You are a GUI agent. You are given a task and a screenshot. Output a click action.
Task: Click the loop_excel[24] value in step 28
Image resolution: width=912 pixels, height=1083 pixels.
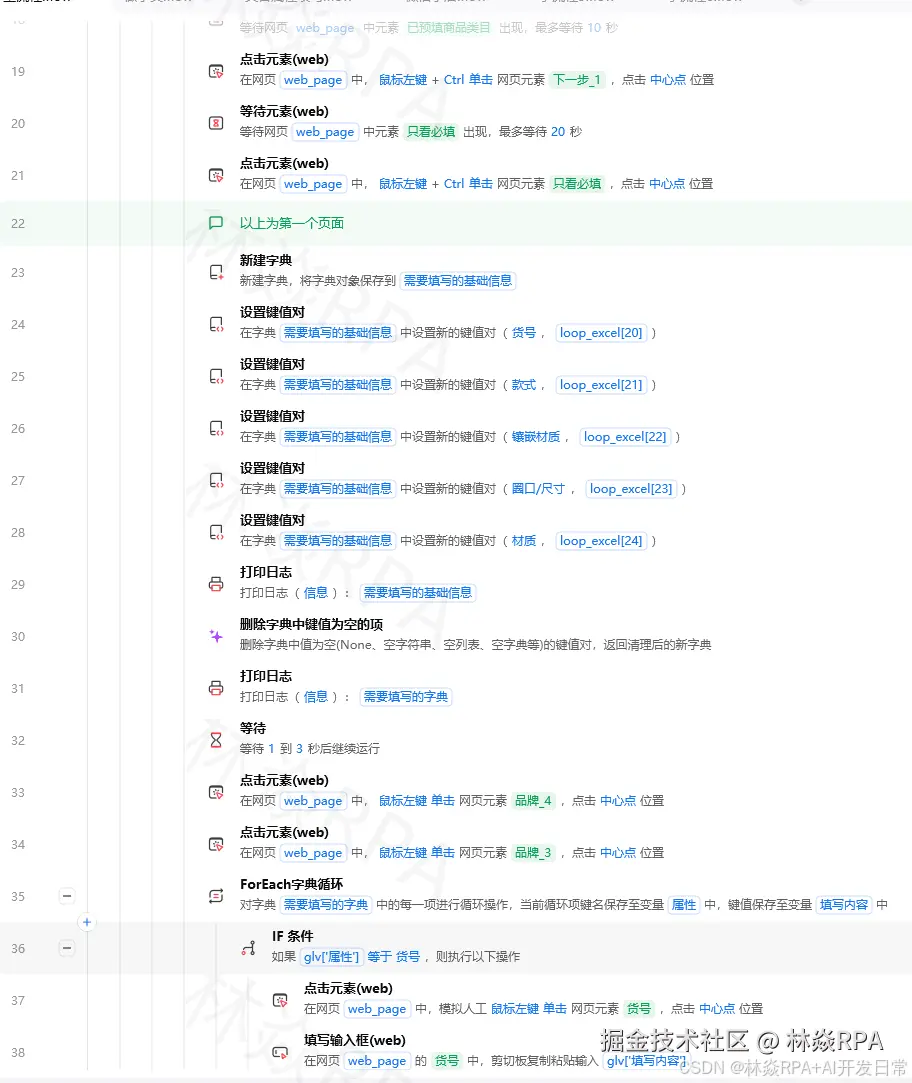pos(601,541)
